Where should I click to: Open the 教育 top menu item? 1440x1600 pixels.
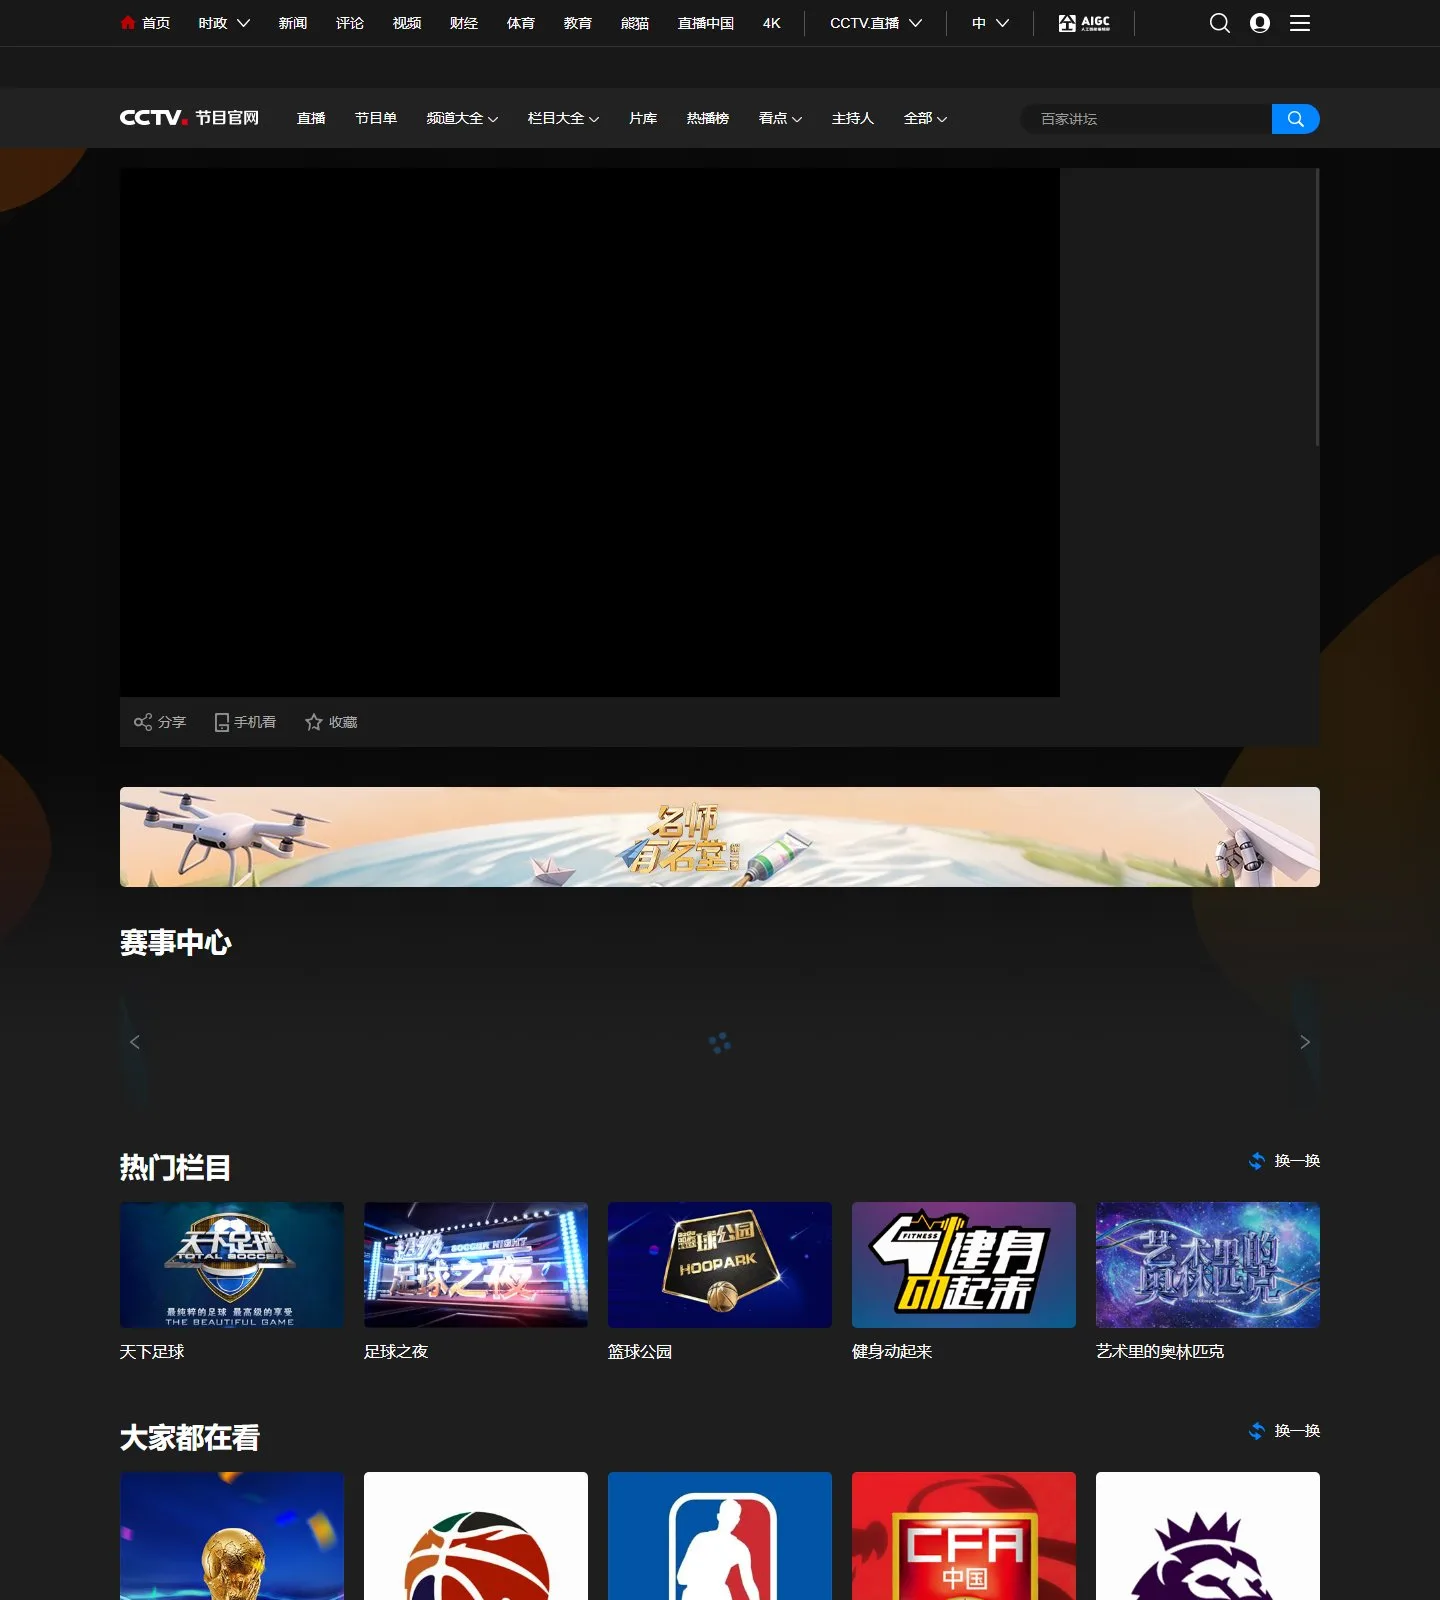(578, 23)
